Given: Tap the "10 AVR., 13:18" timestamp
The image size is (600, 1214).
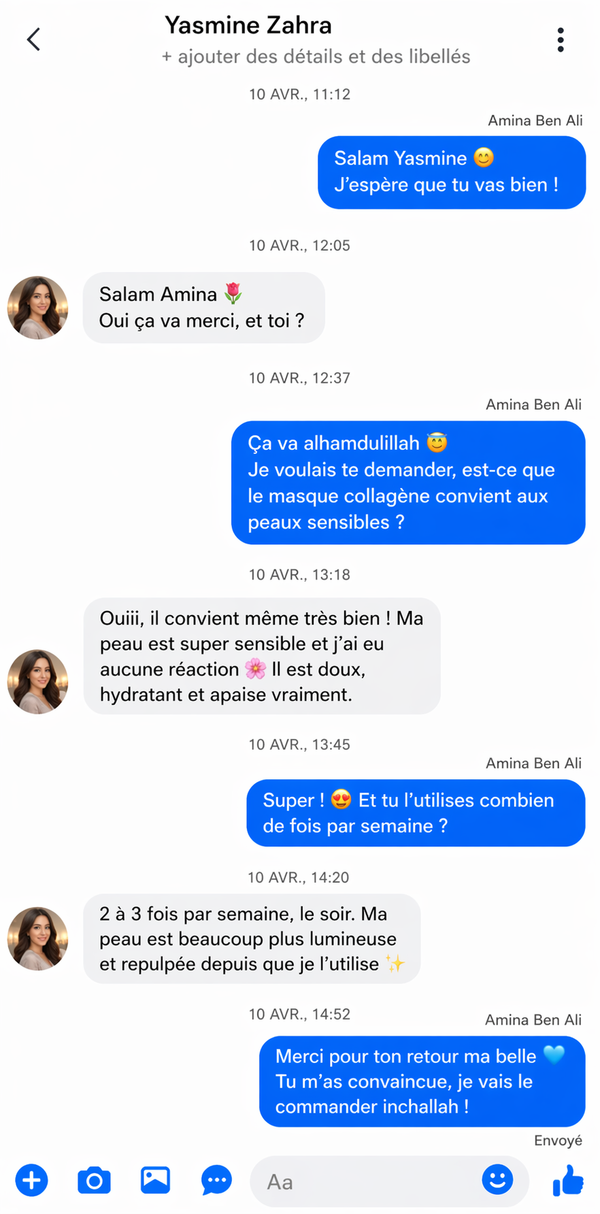Looking at the screenshot, I should (299, 575).
